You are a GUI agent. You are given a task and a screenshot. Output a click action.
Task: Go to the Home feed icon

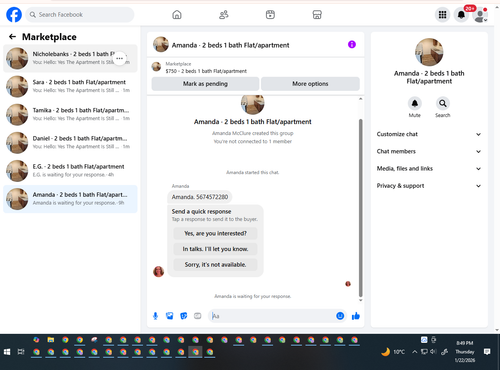[177, 15]
